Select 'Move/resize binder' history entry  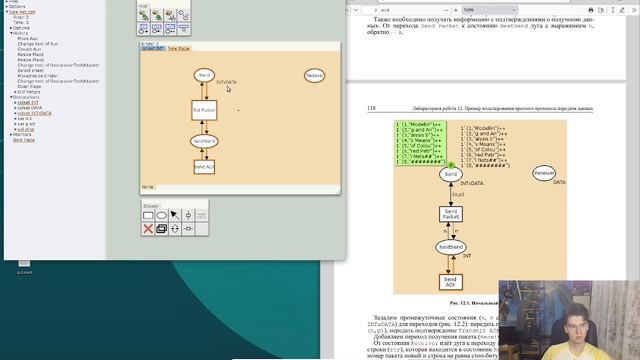(x=37, y=76)
